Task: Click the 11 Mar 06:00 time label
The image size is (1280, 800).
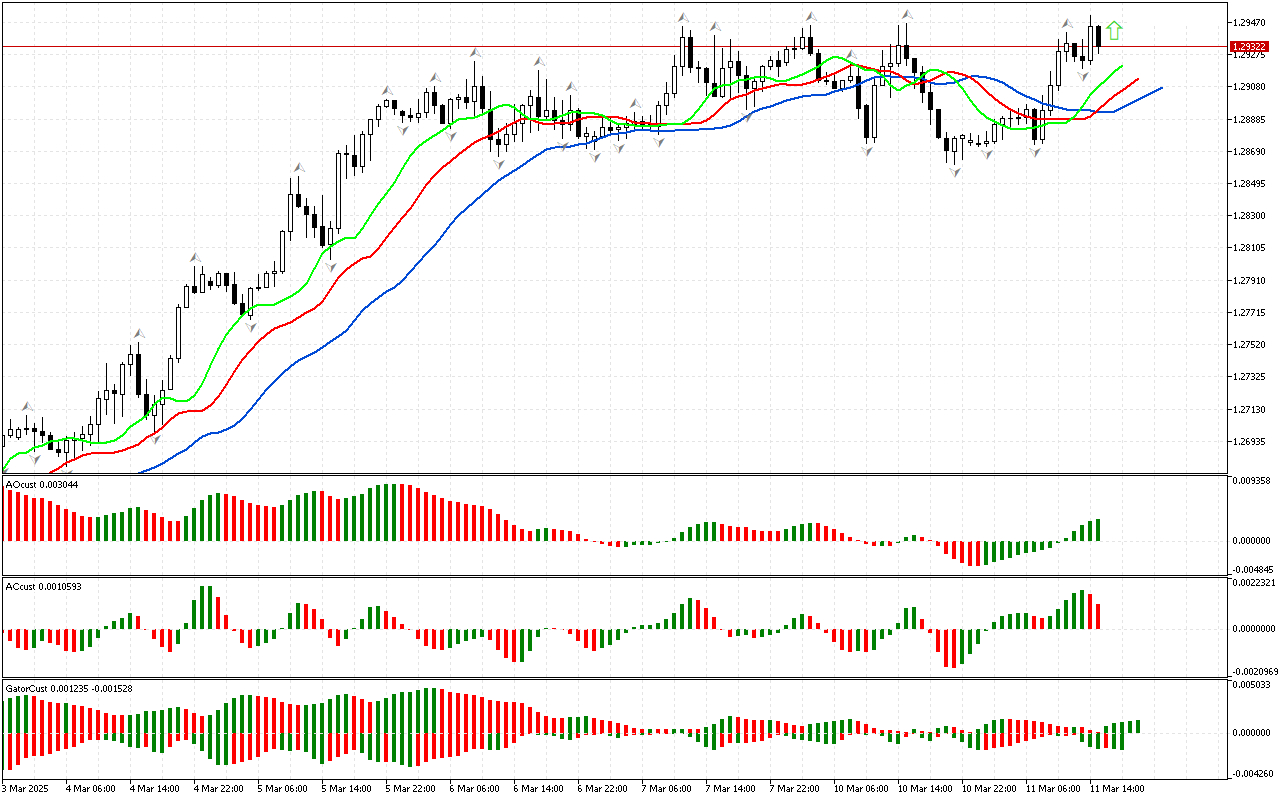Action: (x=1052, y=788)
